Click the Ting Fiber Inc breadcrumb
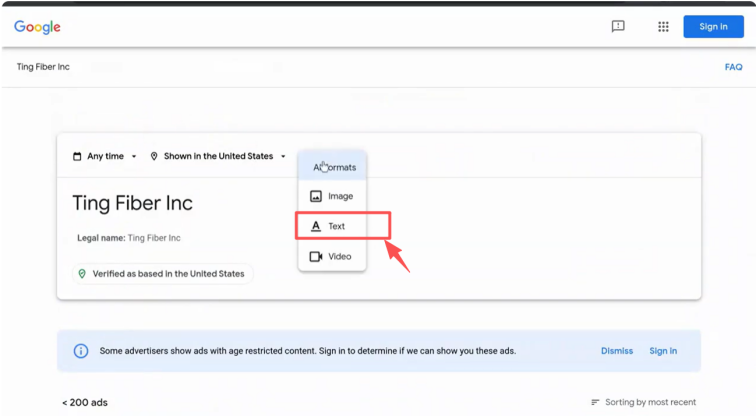Image resolution: width=756 pixels, height=416 pixels. coord(43,67)
